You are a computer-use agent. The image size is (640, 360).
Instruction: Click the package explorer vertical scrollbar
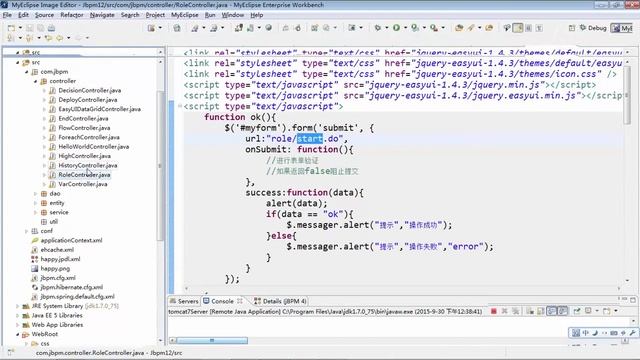click(160, 165)
